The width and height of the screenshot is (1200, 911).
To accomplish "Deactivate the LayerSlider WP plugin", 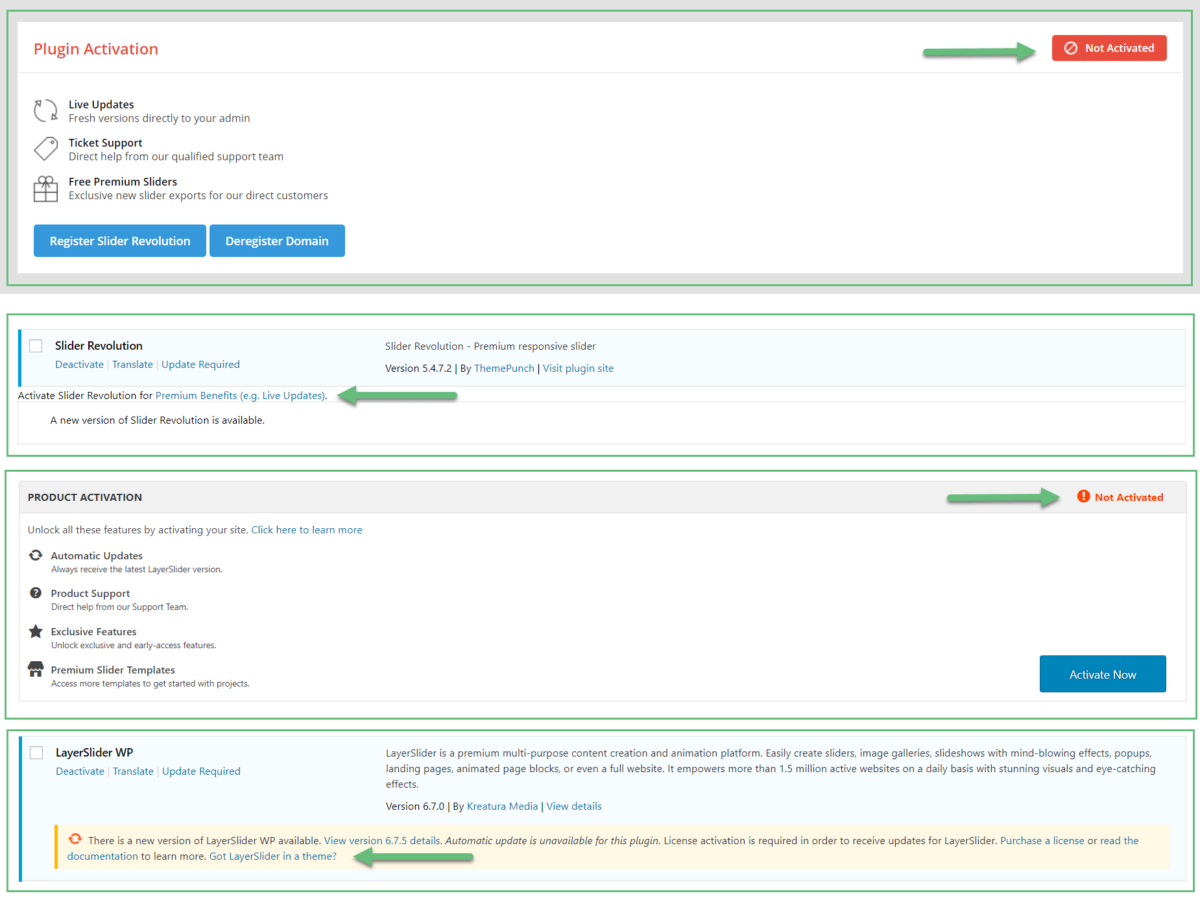I will tap(79, 771).
